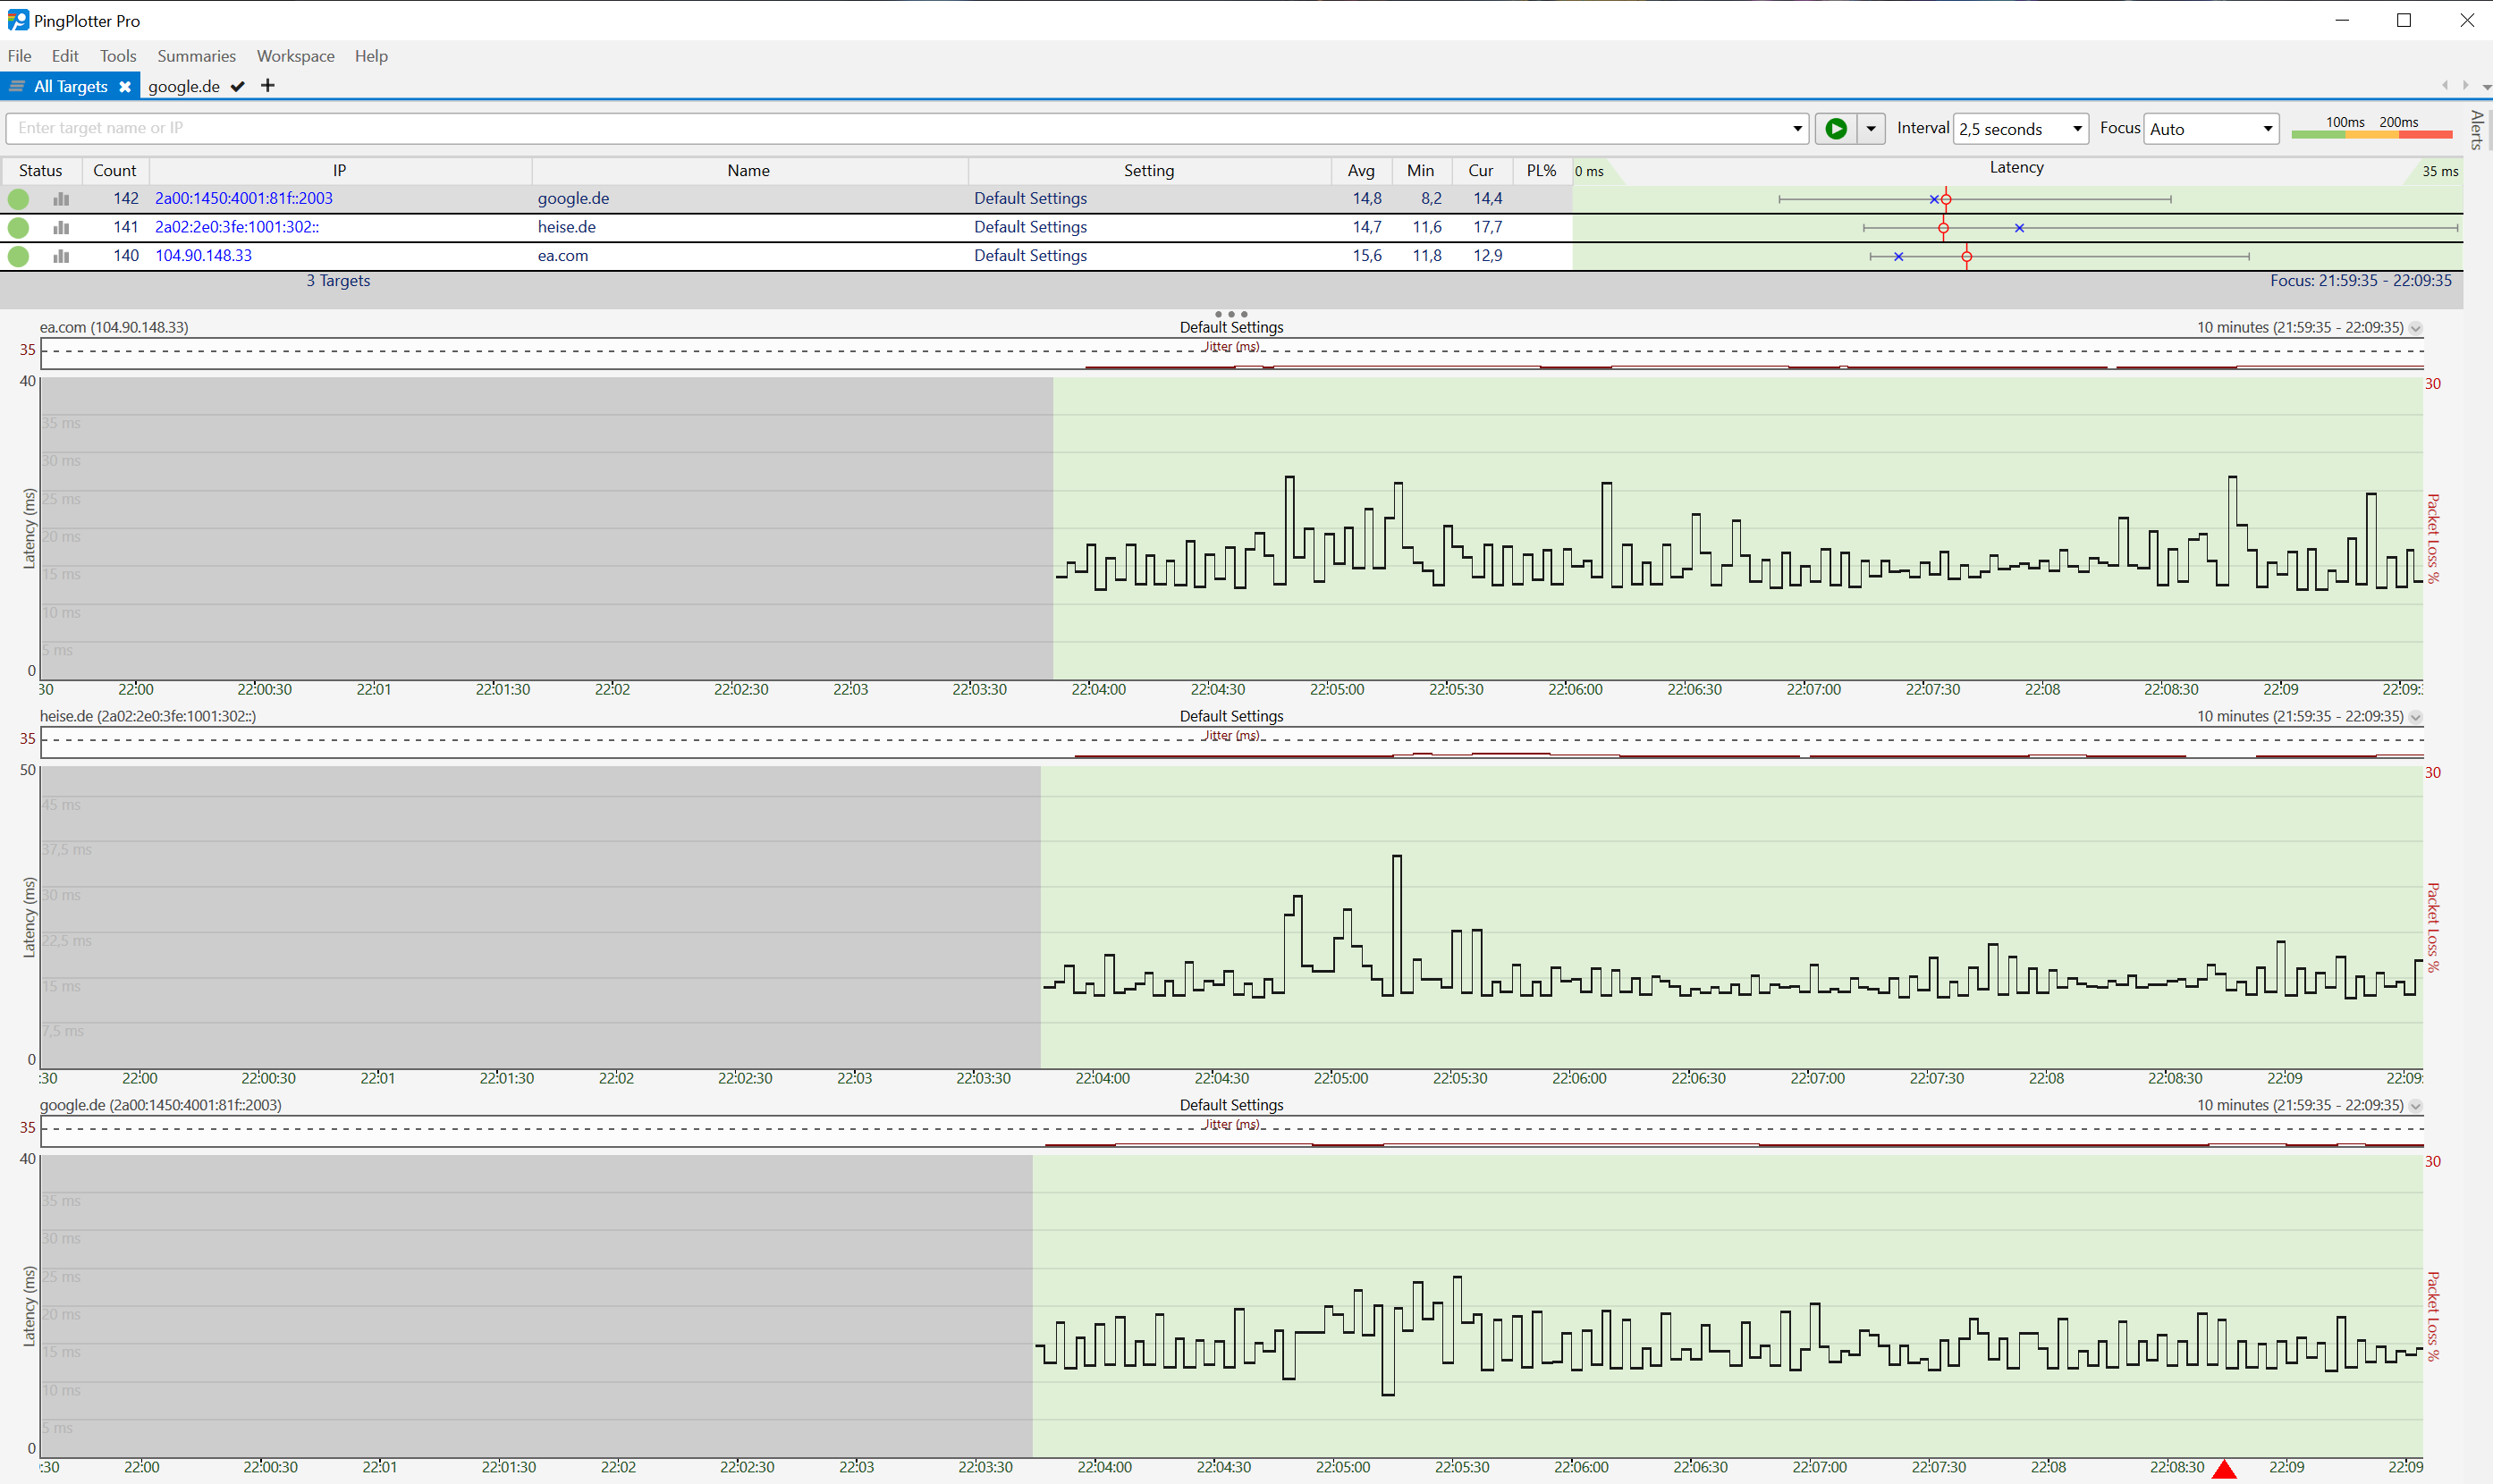Click the tab scroll right arrow
2493x1484 pixels.
(x=2465, y=85)
